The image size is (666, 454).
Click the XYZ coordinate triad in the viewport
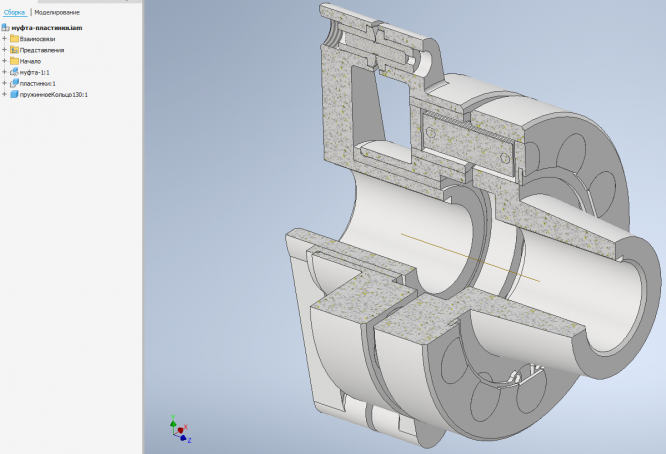coord(180,430)
